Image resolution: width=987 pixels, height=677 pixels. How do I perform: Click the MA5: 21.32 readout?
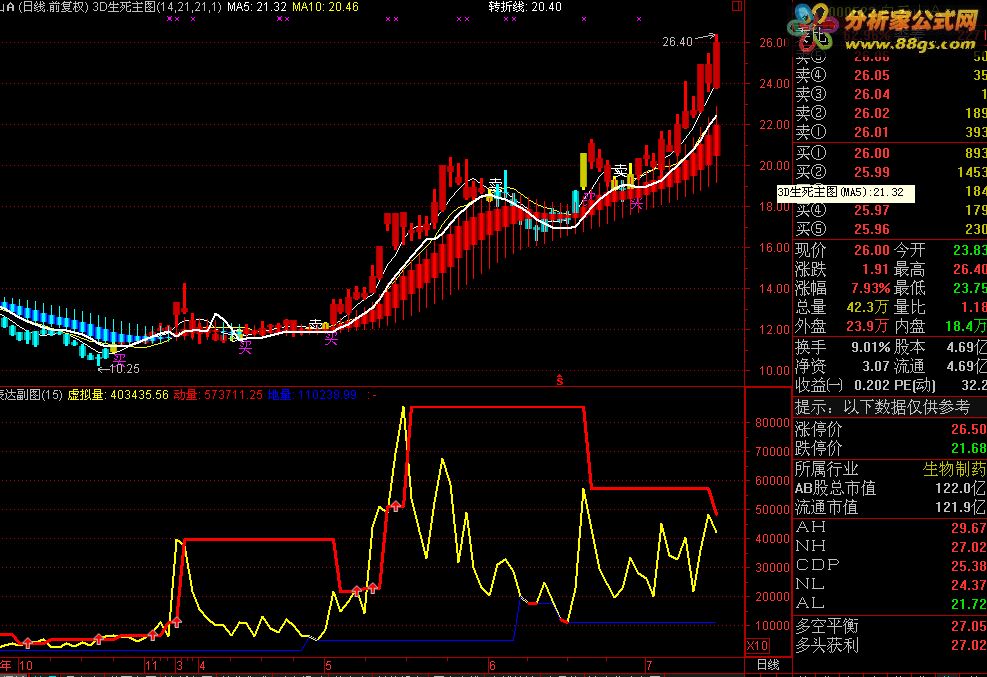[x=256, y=7]
